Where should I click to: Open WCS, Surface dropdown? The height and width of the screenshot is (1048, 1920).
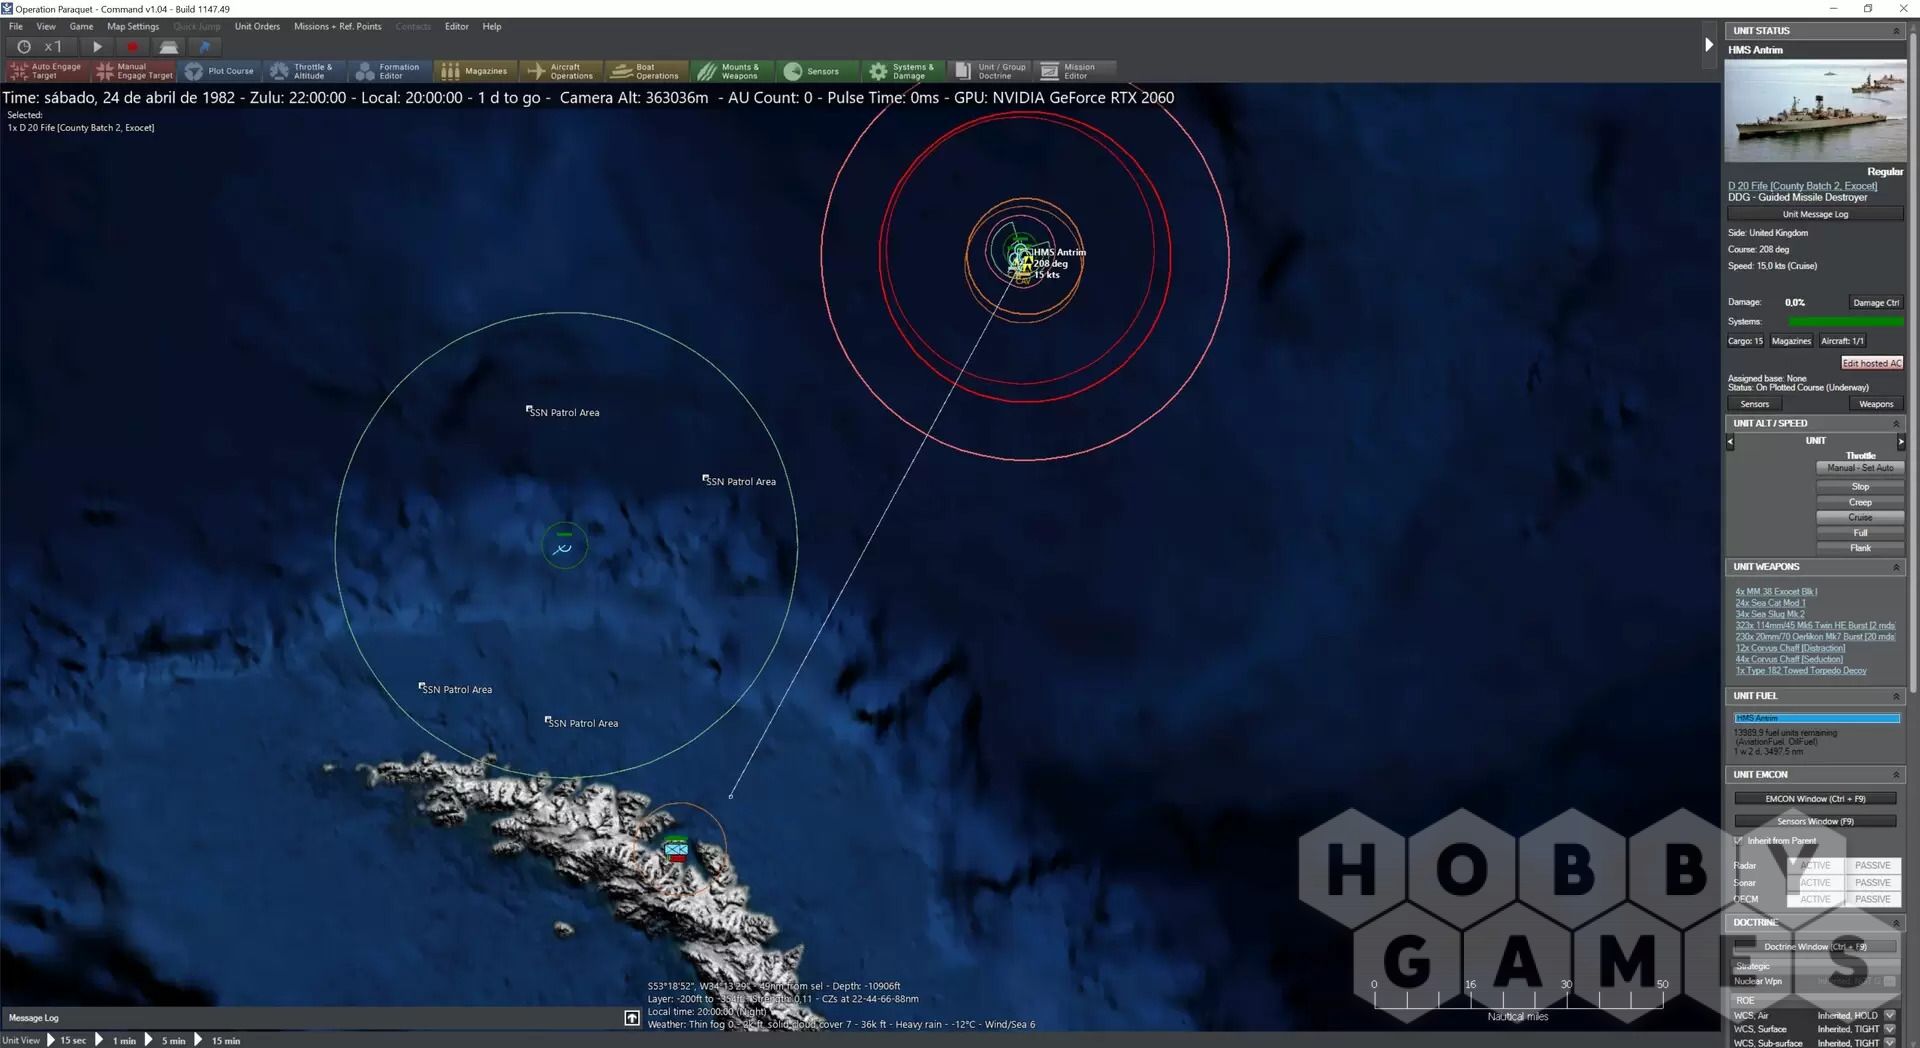pos(1890,1029)
